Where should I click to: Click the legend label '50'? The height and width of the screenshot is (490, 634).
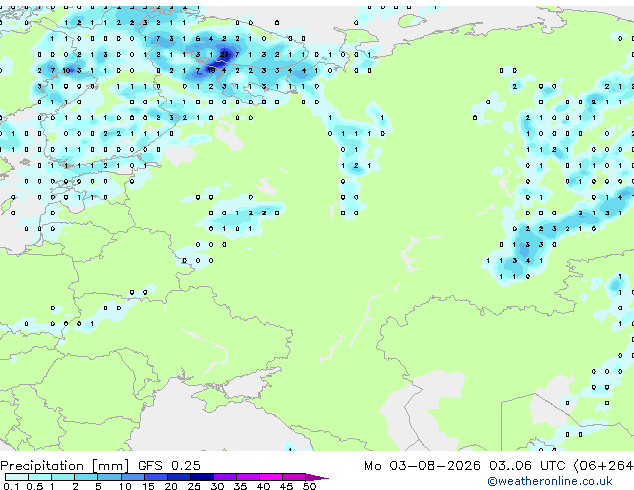(309, 486)
